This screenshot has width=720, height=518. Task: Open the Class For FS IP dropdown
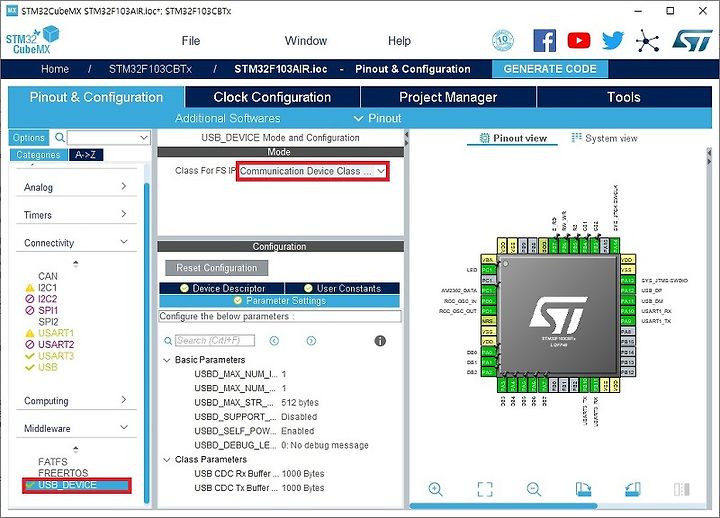point(312,171)
